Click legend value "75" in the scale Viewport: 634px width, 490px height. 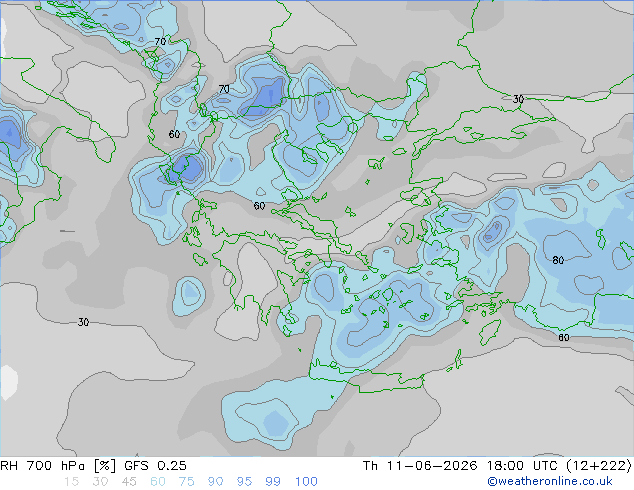coord(186,482)
